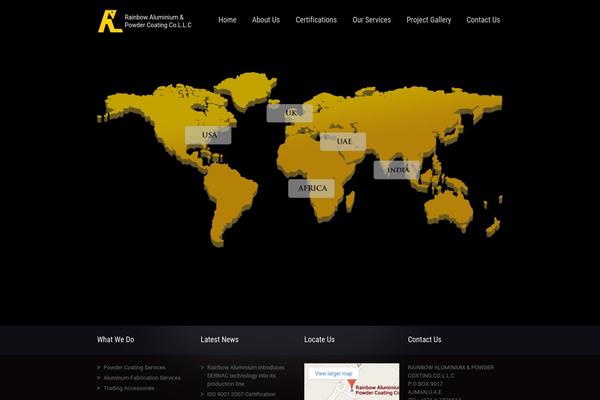Select the UK label on the map
This screenshot has height=400, width=600.
pyautogui.click(x=290, y=113)
